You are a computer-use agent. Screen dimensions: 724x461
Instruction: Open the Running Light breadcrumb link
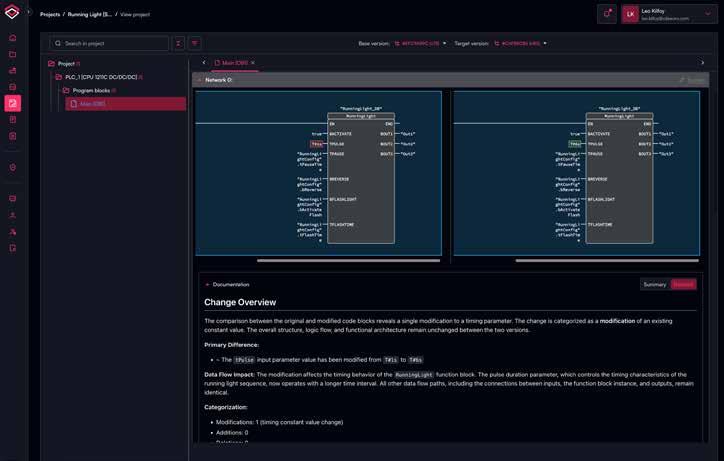90,14
